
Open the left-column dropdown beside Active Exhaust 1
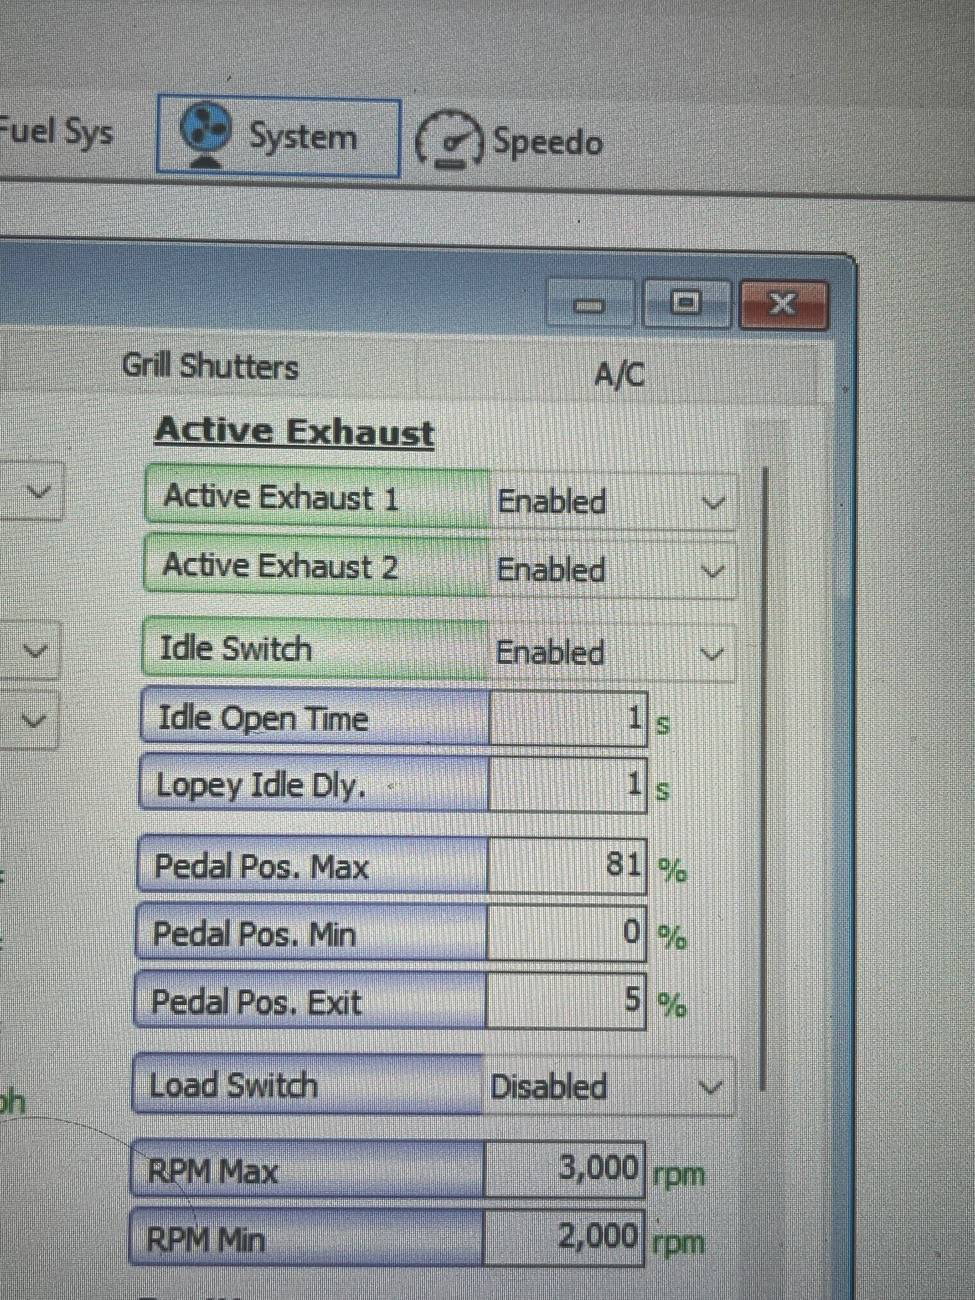point(39,491)
